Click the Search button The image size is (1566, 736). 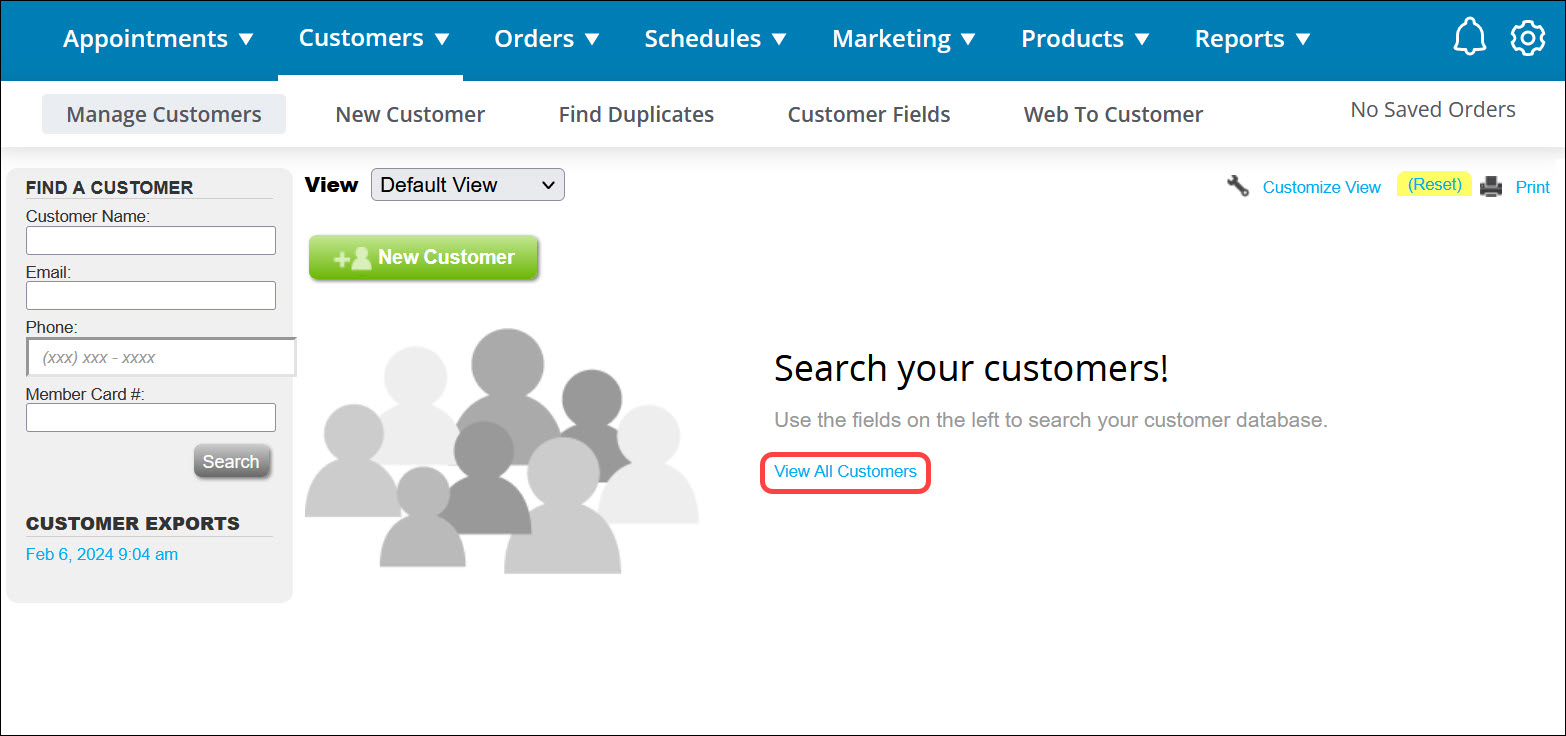coord(232,461)
